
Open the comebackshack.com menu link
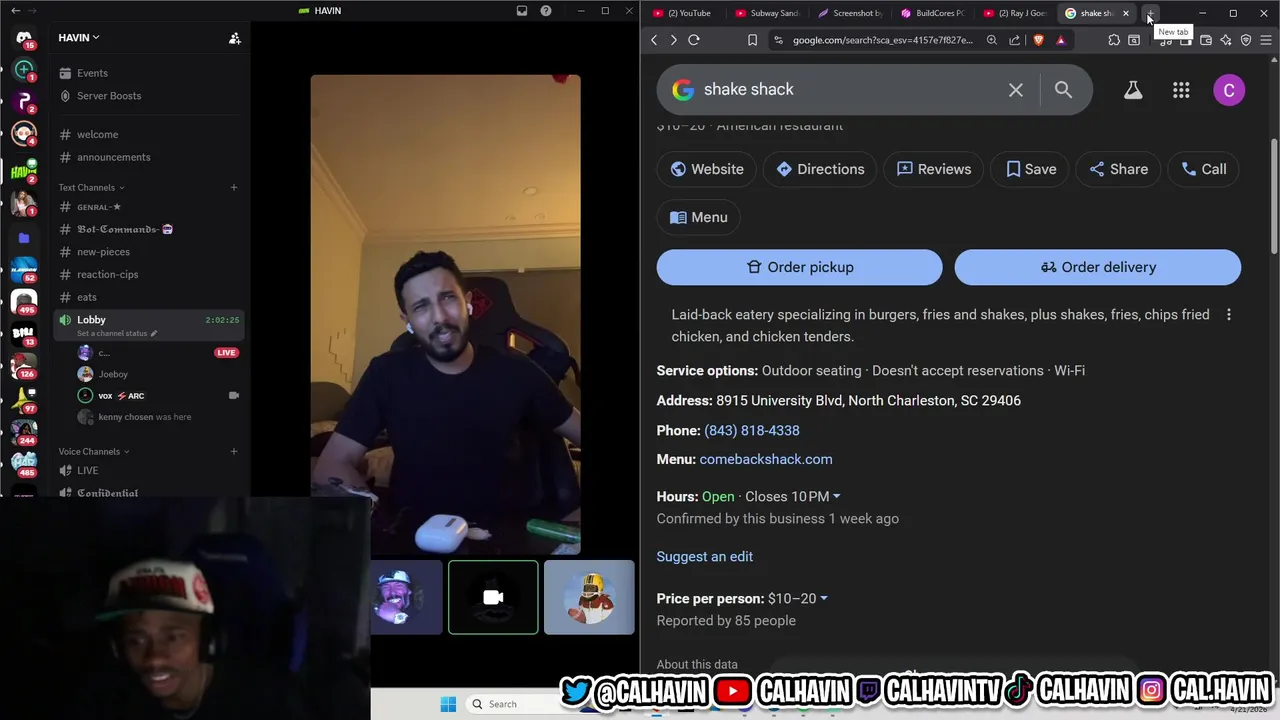766,459
